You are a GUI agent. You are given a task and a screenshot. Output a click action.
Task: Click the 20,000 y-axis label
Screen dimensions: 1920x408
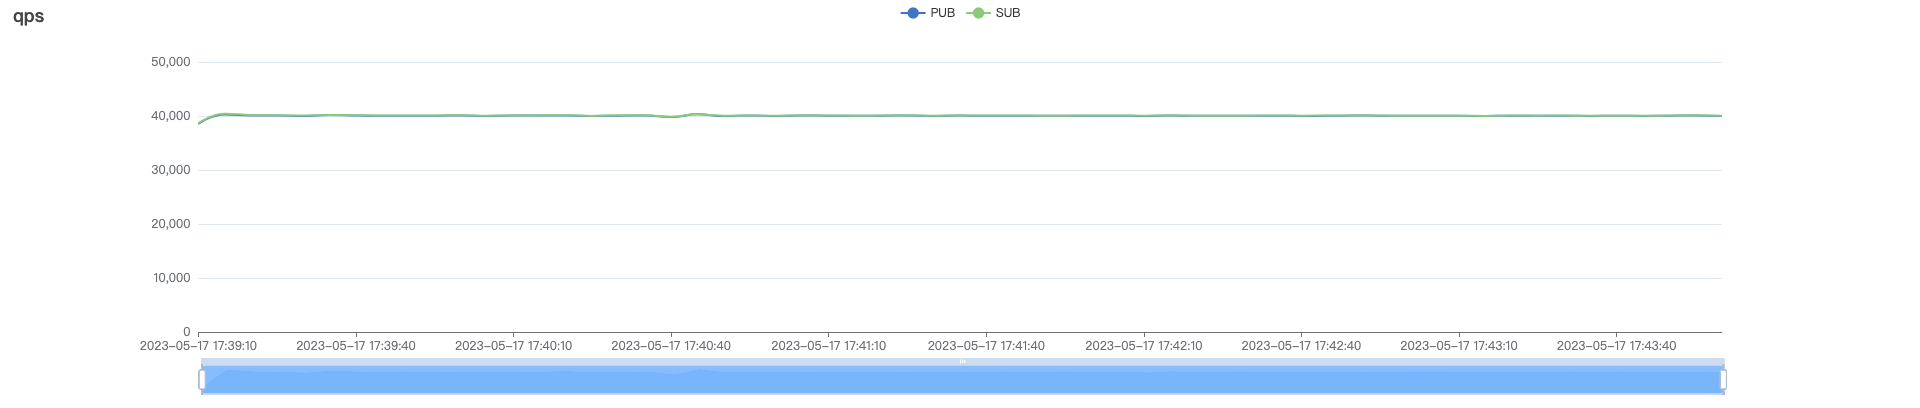(170, 224)
